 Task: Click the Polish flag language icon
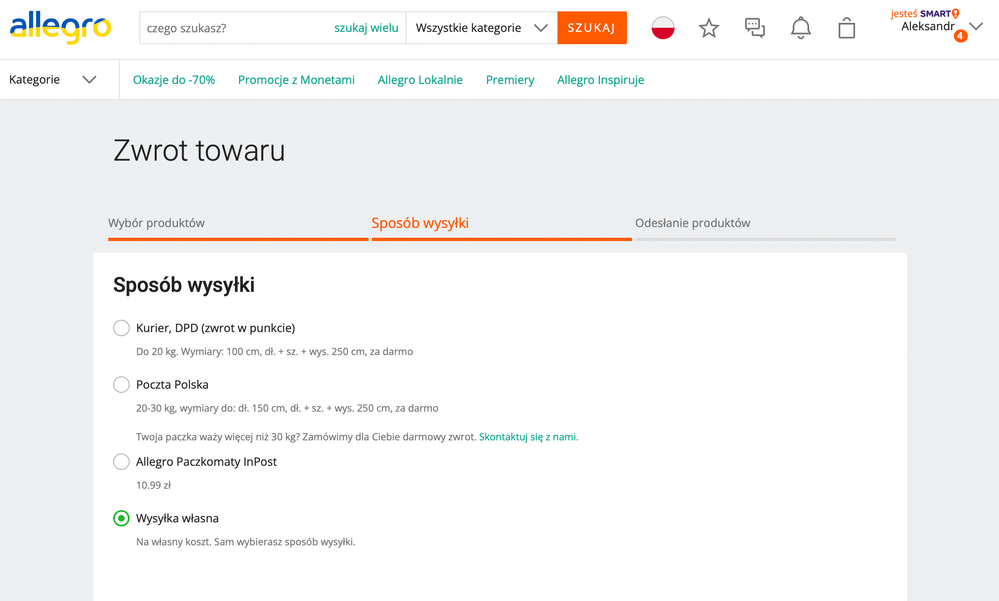point(663,28)
